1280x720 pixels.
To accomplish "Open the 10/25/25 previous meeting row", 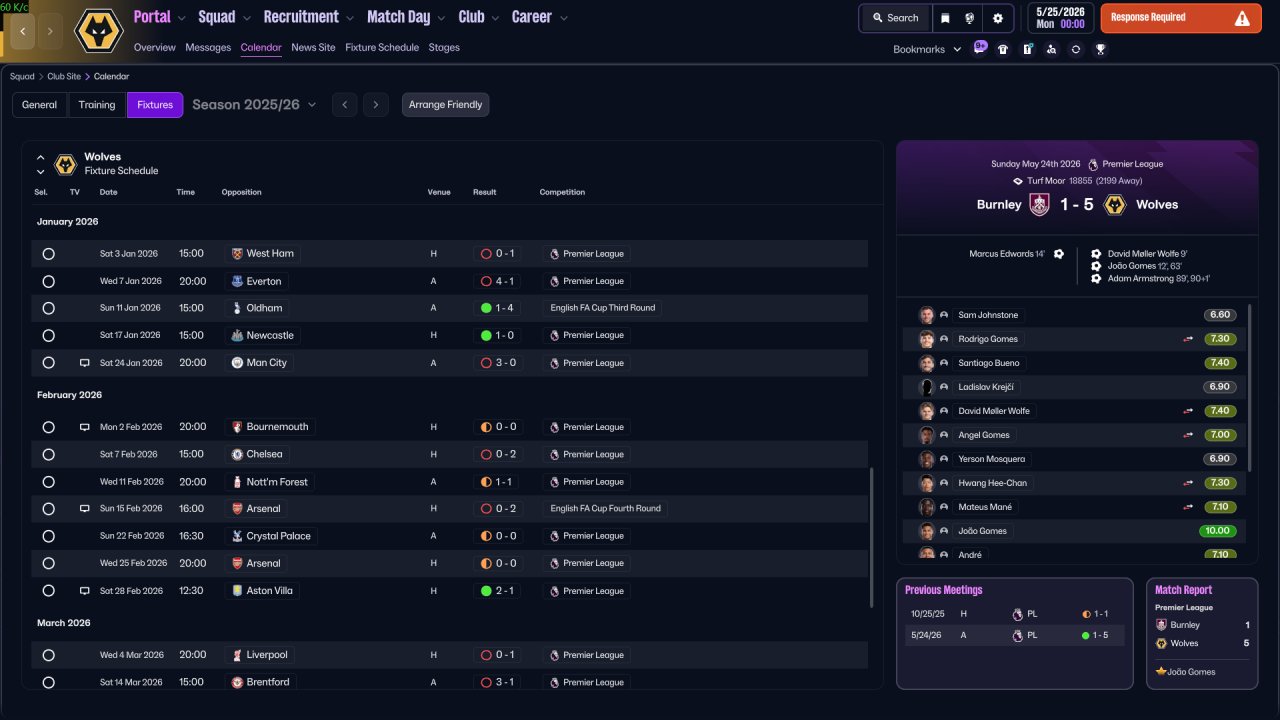I will [x=1014, y=614].
